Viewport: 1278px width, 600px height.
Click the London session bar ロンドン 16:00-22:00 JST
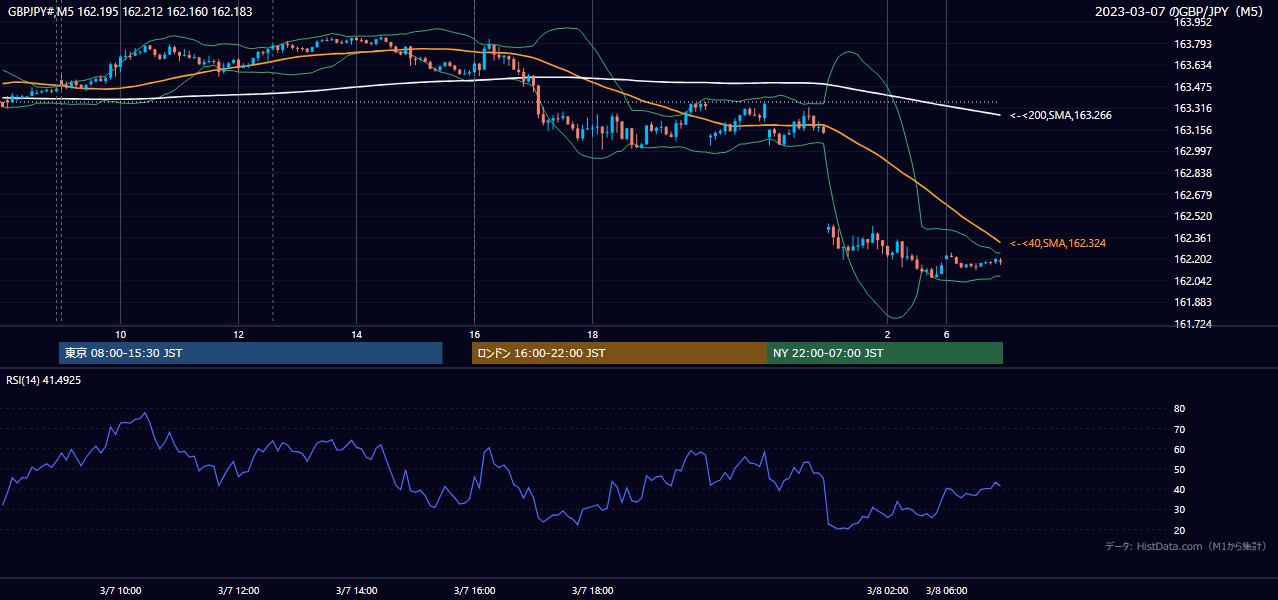619,353
